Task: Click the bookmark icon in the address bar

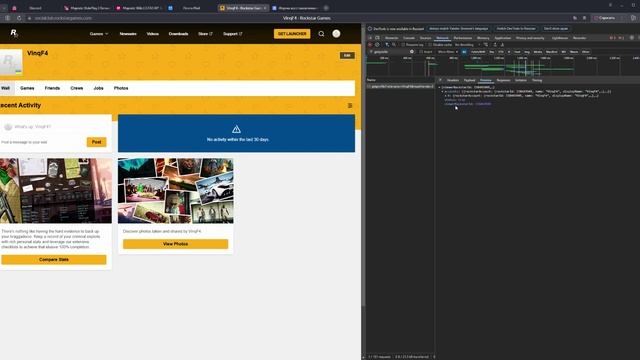Action: [584, 18]
